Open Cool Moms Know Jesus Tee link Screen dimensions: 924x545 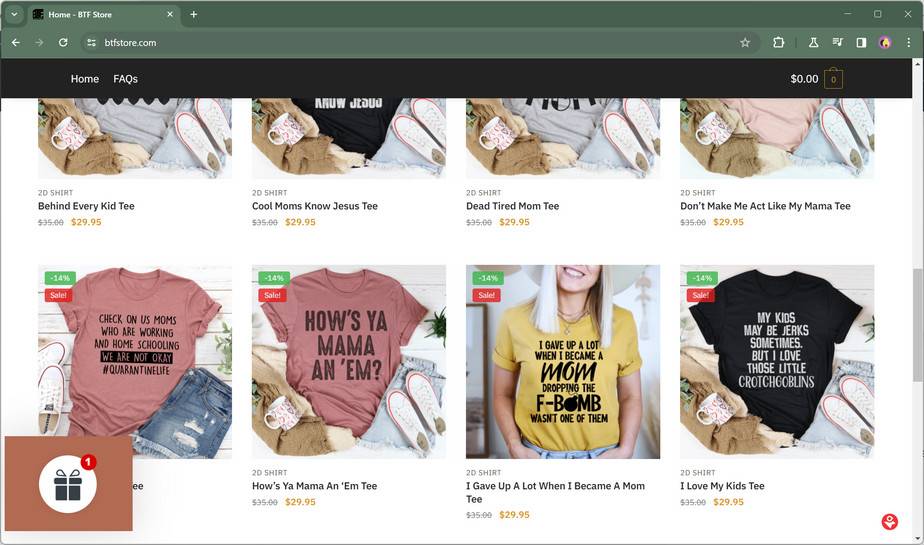pyautogui.click(x=315, y=206)
